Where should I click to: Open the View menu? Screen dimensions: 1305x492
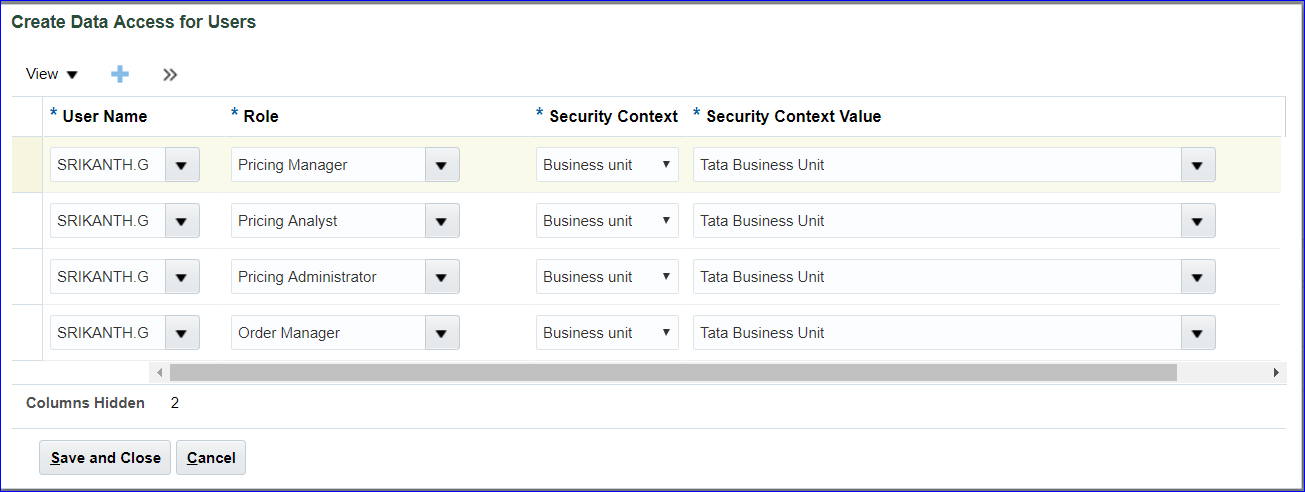pos(51,74)
